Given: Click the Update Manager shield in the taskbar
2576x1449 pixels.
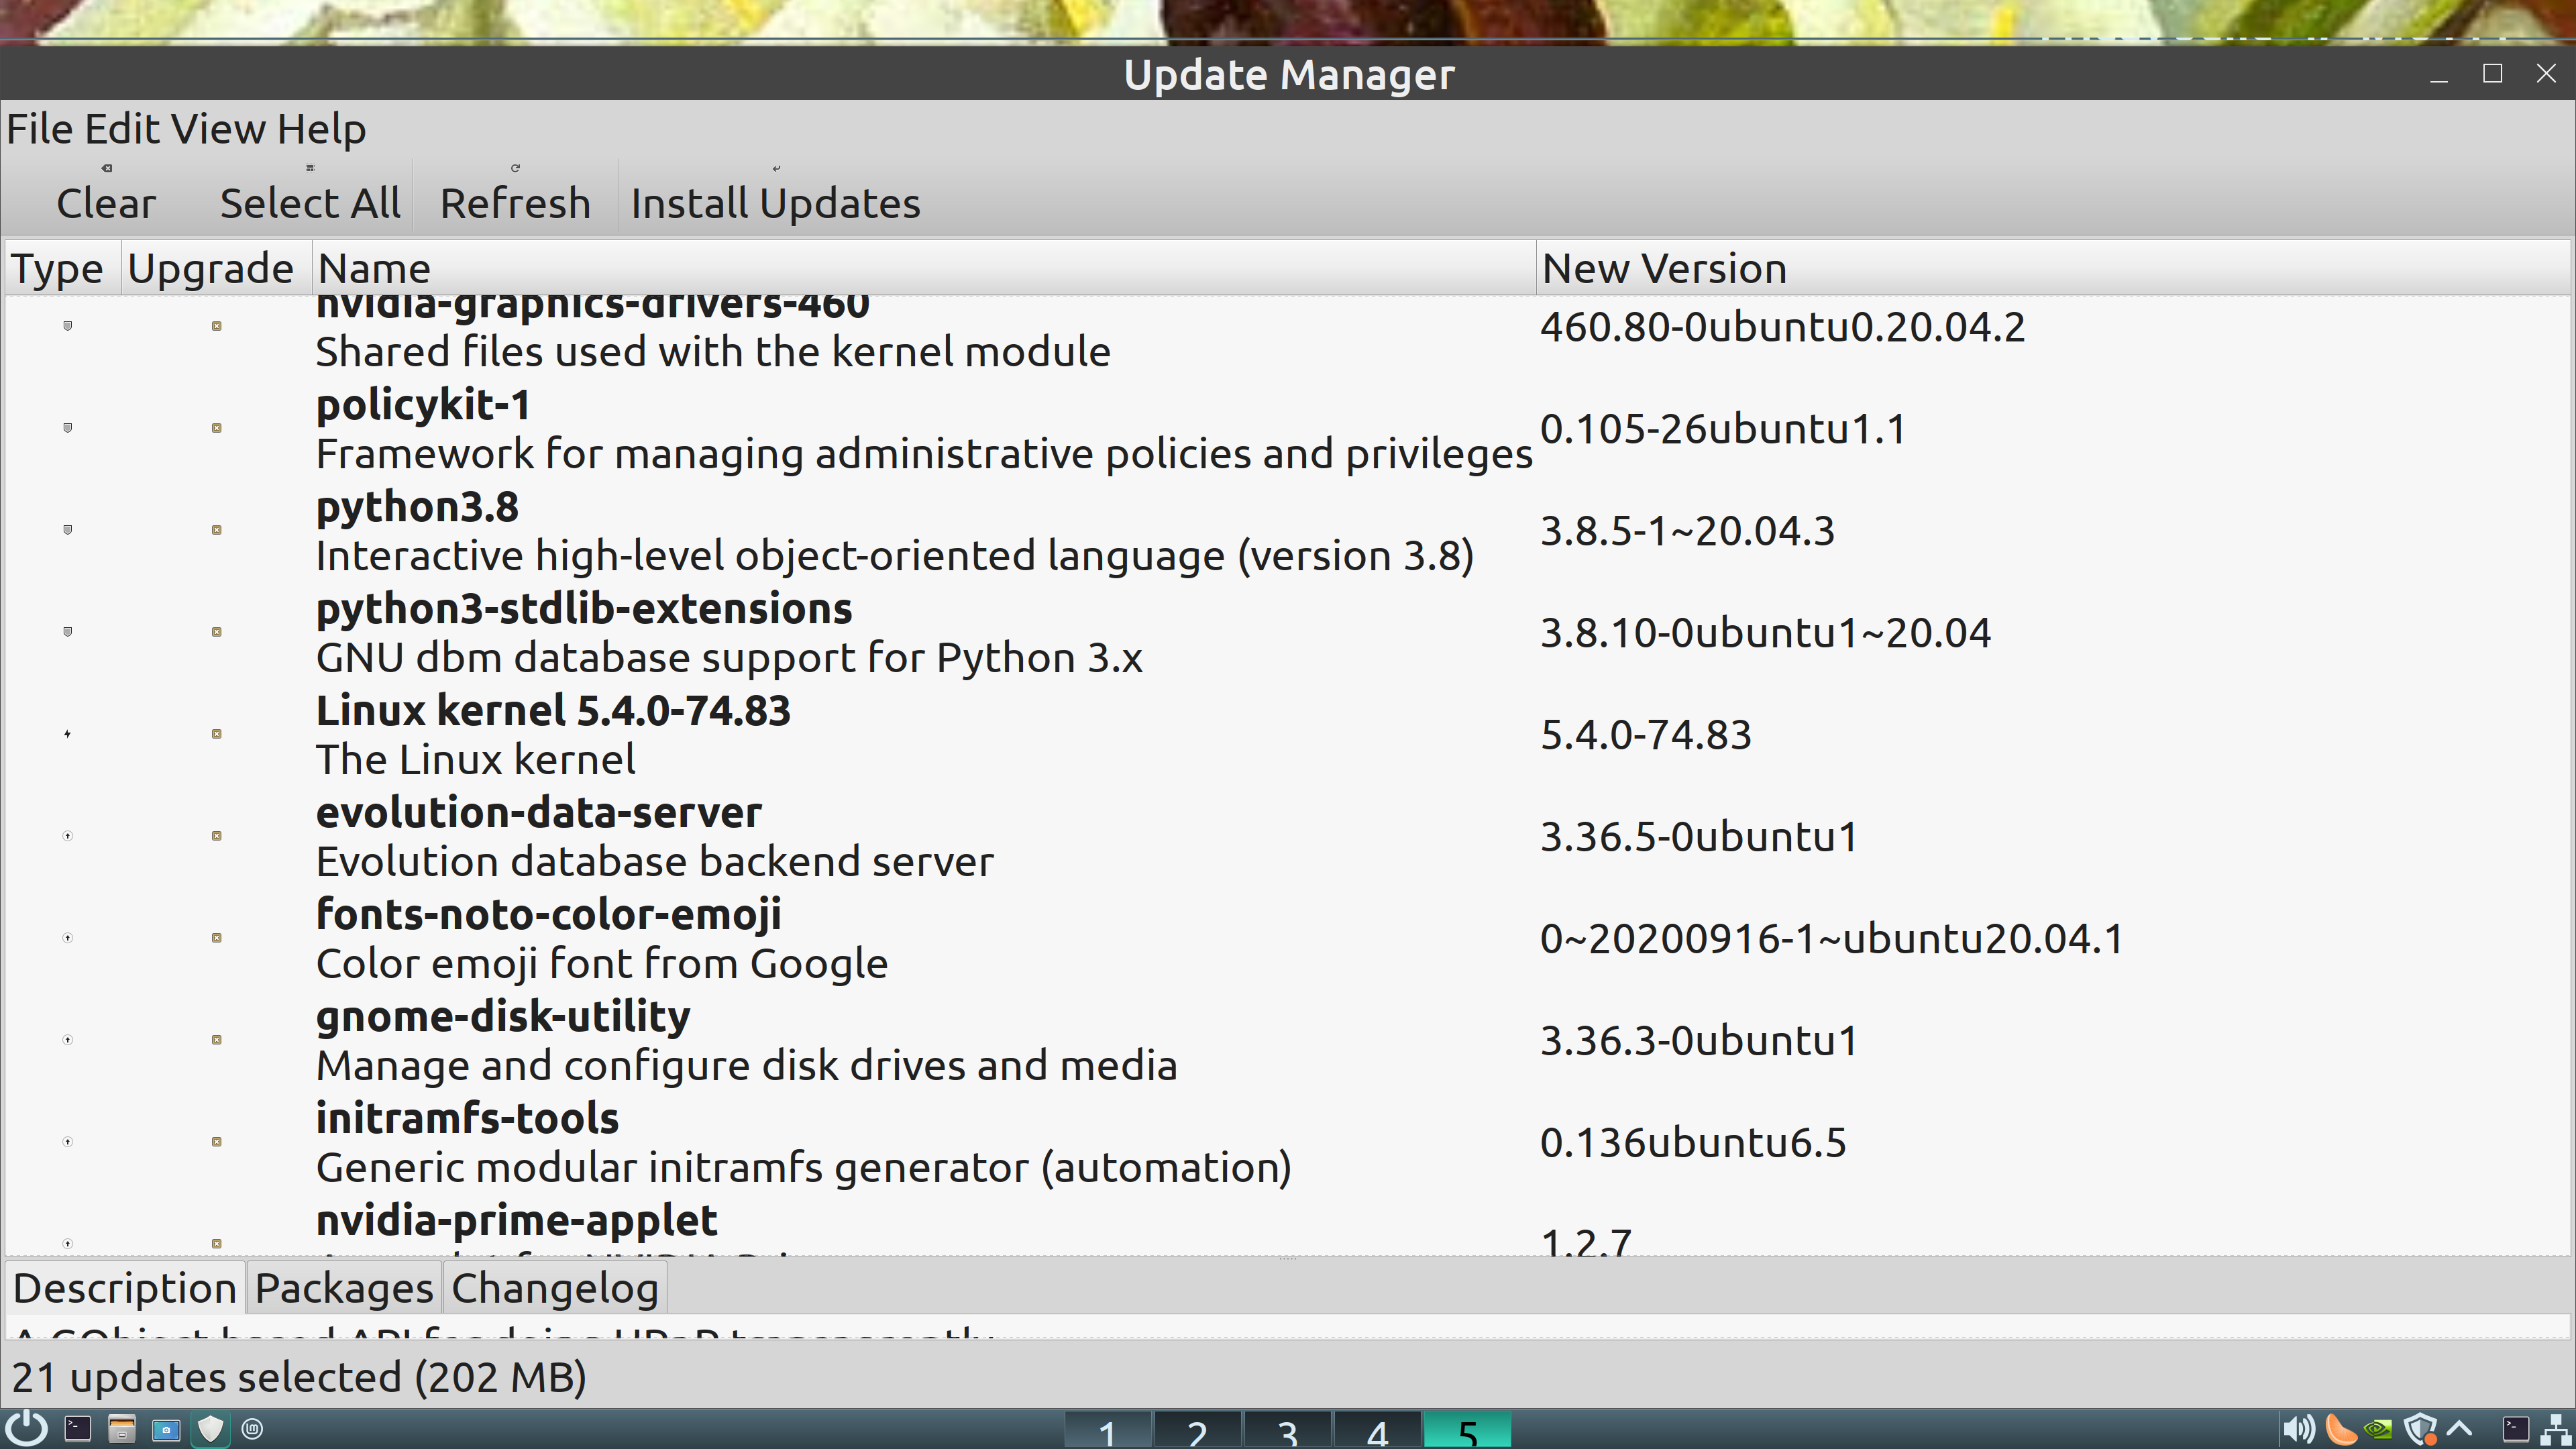Looking at the screenshot, I should pos(210,1429).
